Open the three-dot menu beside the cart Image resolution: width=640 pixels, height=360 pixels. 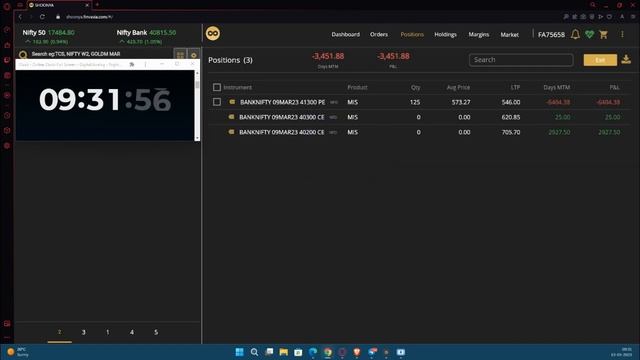click(x=622, y=35)
